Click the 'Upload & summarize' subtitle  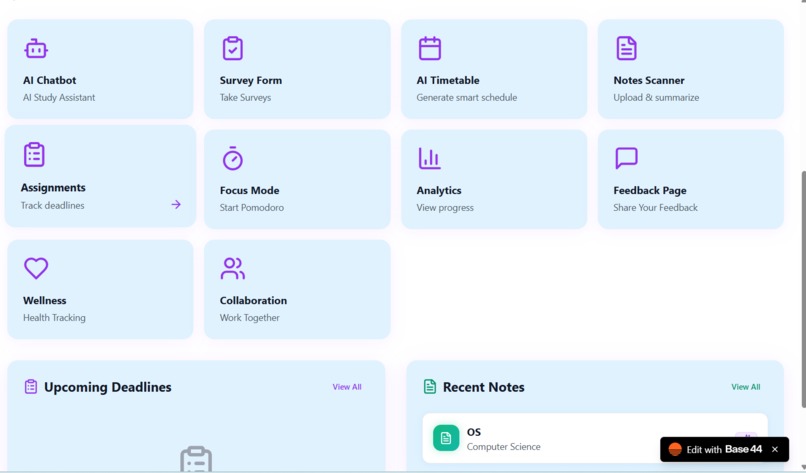click(x=656, y=97)
